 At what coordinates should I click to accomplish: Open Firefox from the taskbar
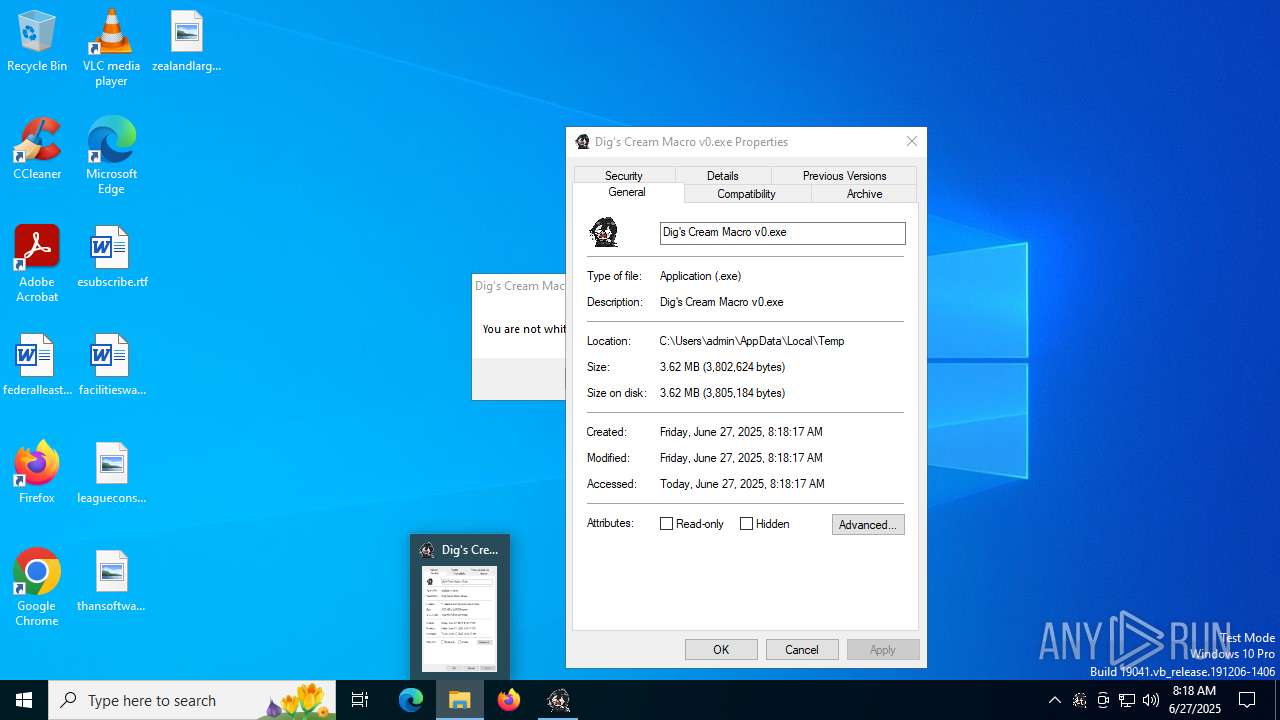point(509,700)
